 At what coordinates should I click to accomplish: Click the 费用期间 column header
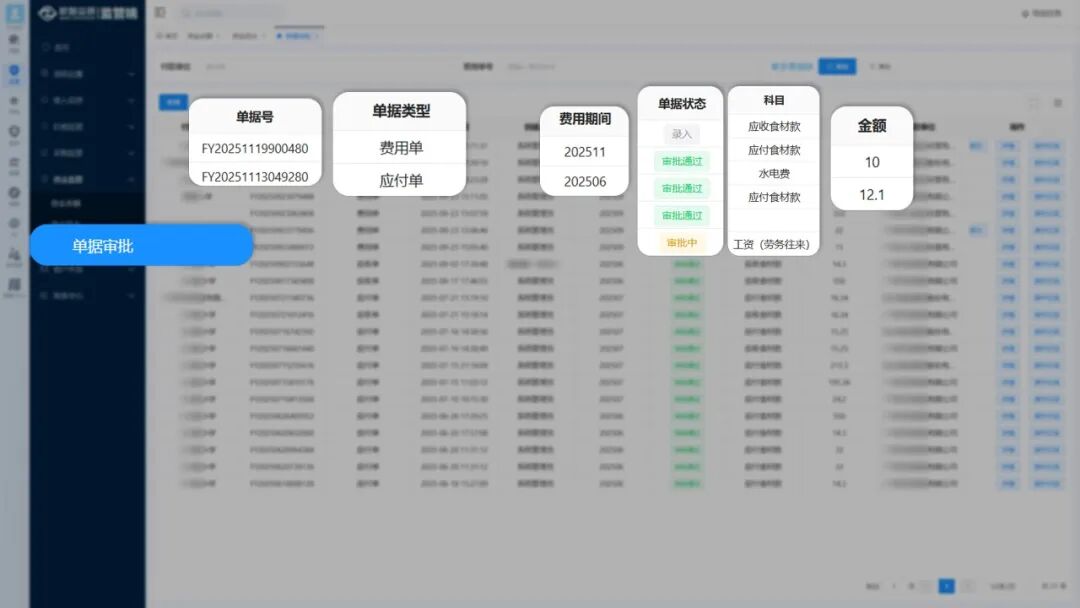(585, 118)
